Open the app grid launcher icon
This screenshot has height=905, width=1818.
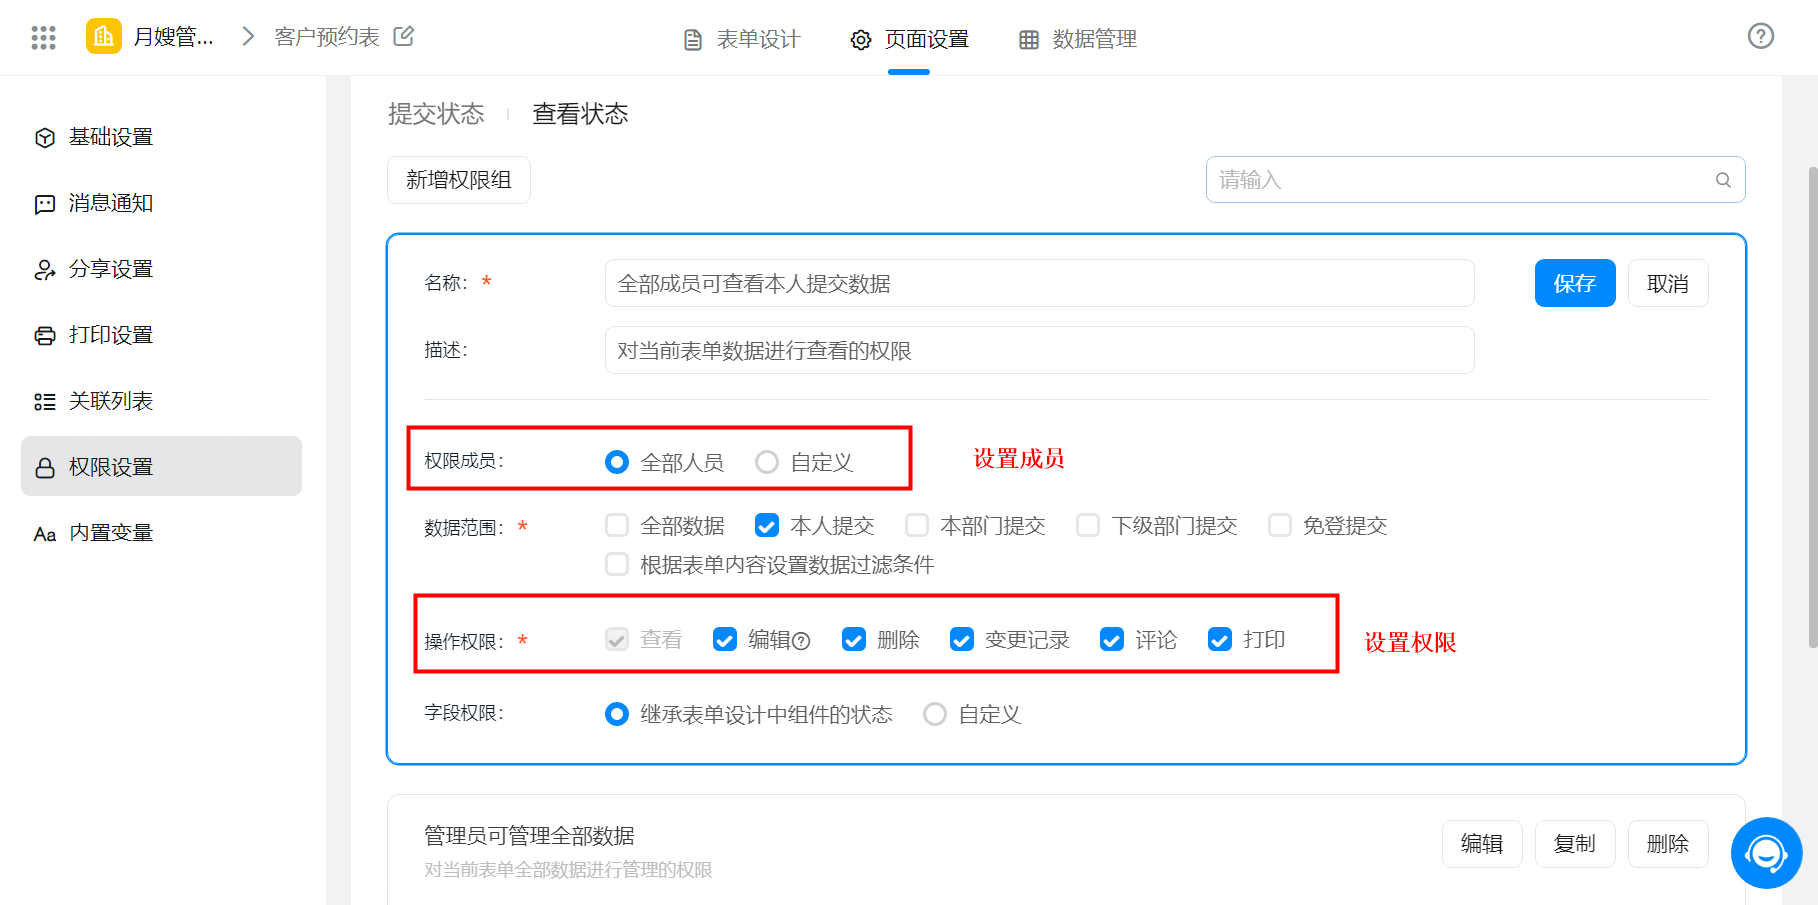pos(43,37)
